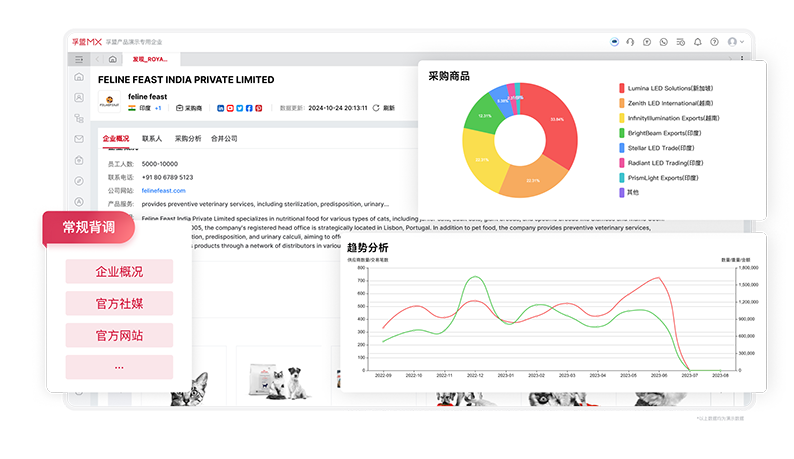The width and height of the screenshot is (794, 459).
Task: Open customer support headset icon
Action: click(630, 42)
